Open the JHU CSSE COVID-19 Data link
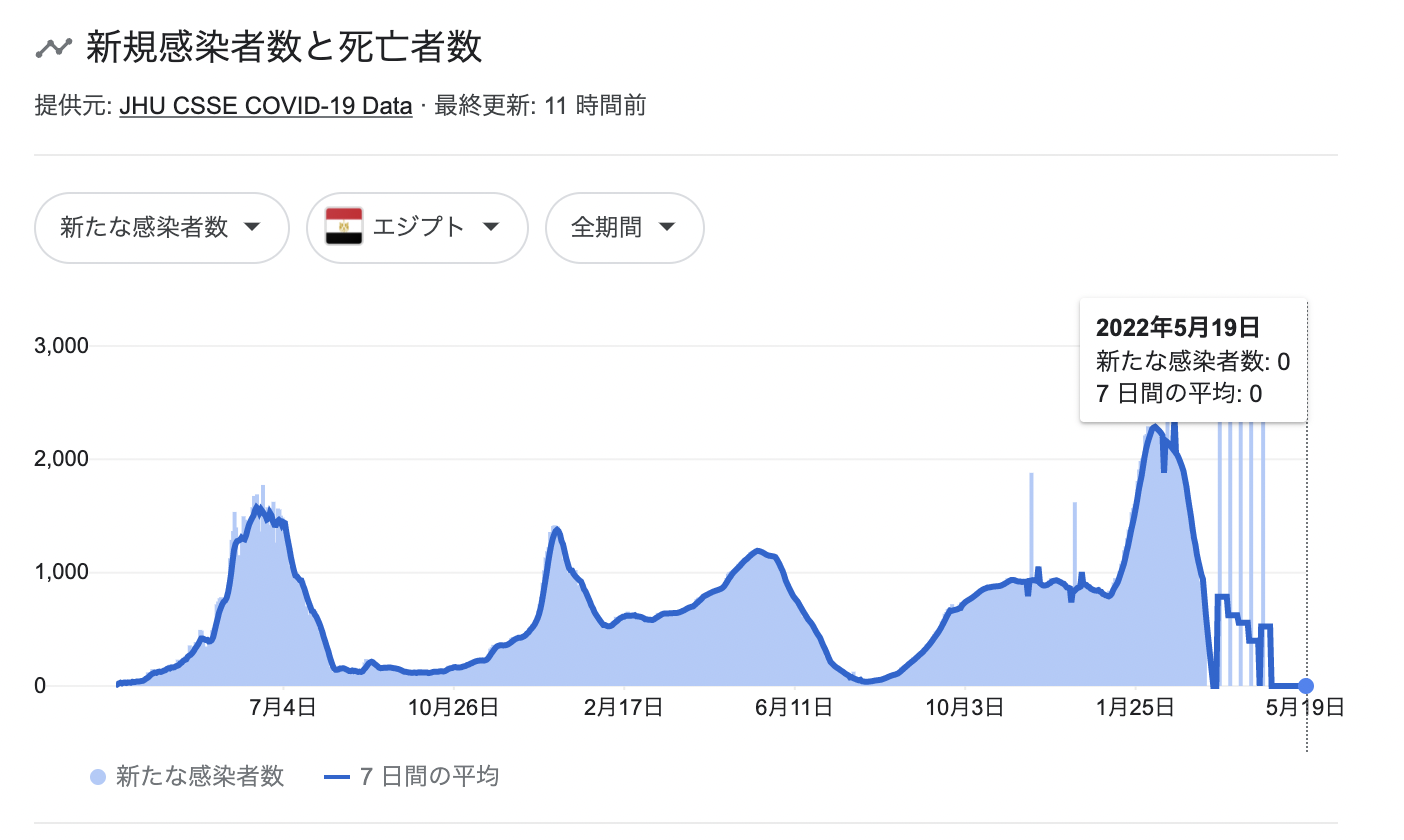 (x=265, y=106)
